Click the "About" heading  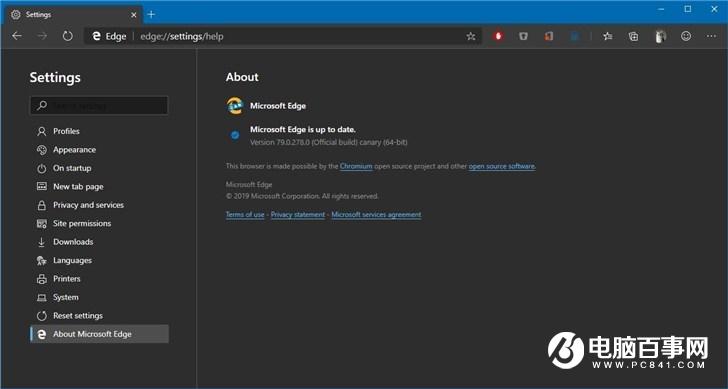point(242,77)
